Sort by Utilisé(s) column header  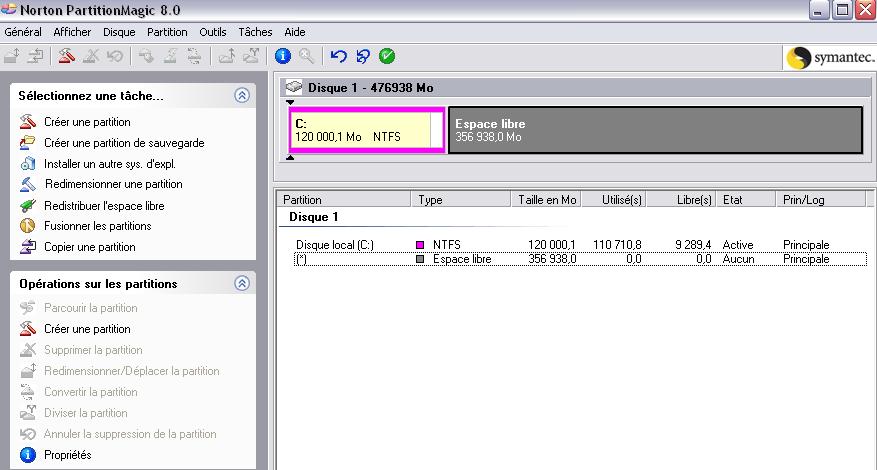614,199
